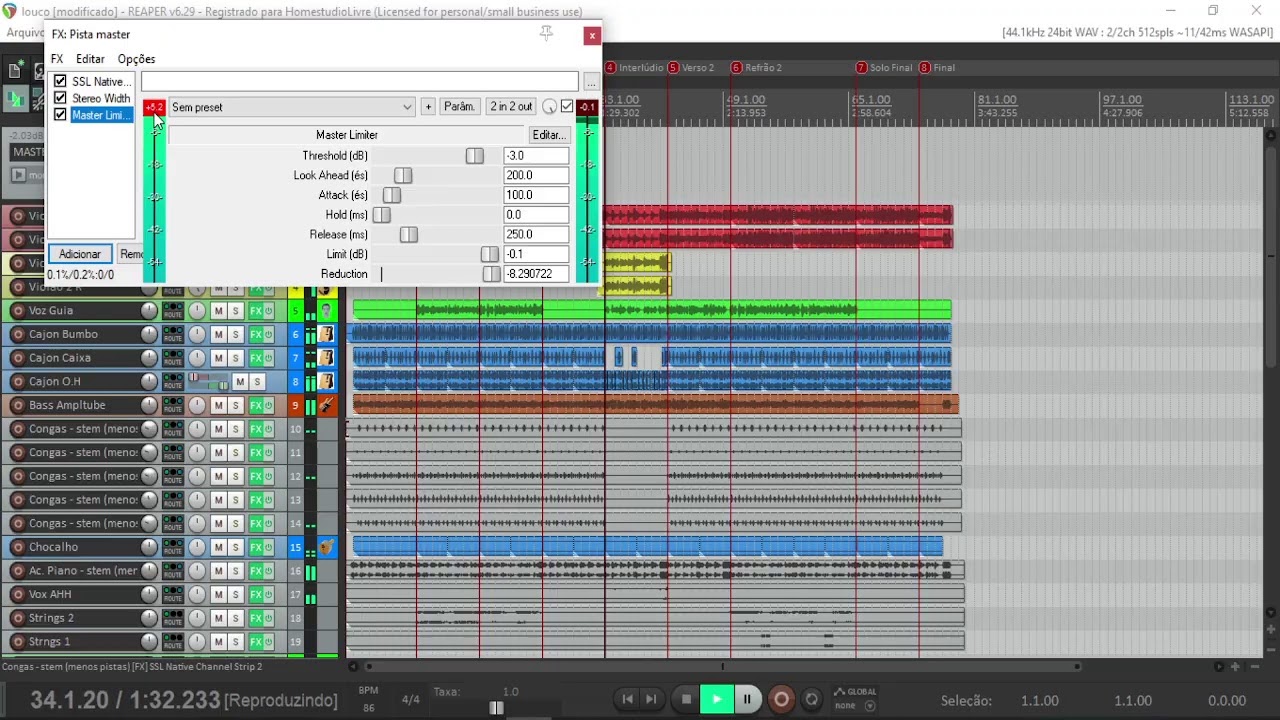Click the BPM 86 tempo field
Screen dimensions: 1280x720
pyautogui.click(x=369, y=707)
